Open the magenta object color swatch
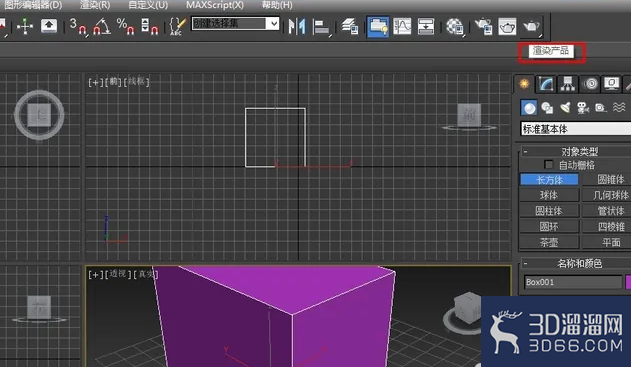631x367 pixels. coord(628,282)
